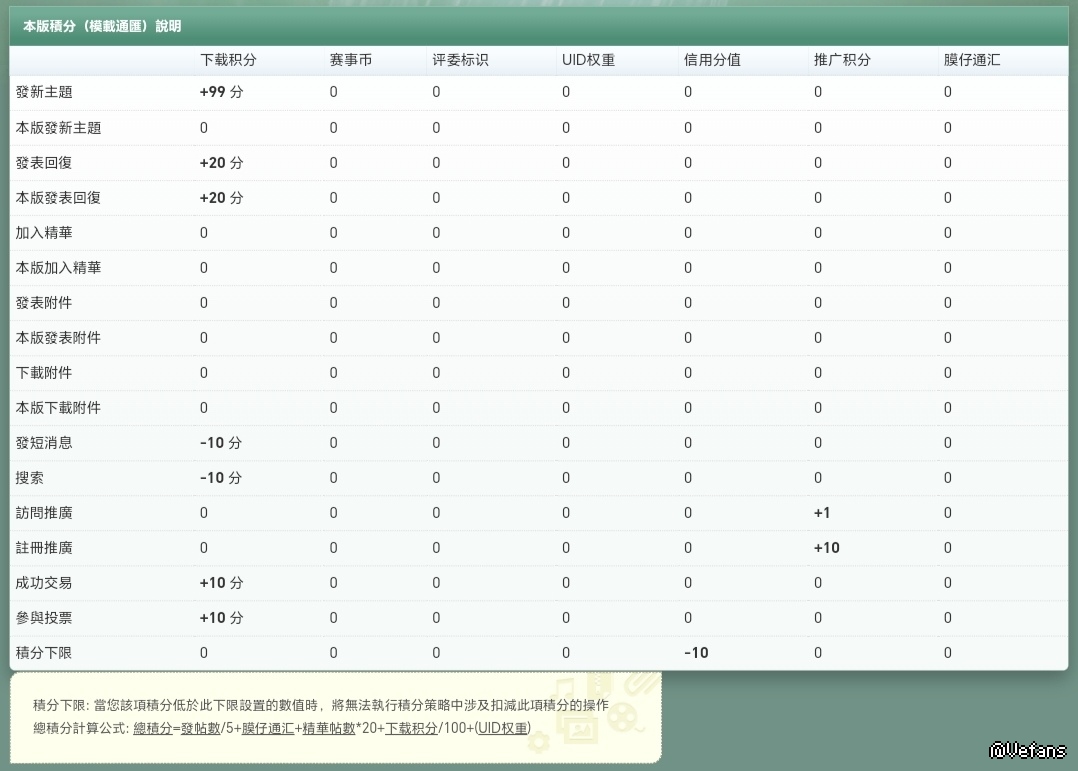
Task: Click the 评委标识 column header
Action: [x=460, y=60]
